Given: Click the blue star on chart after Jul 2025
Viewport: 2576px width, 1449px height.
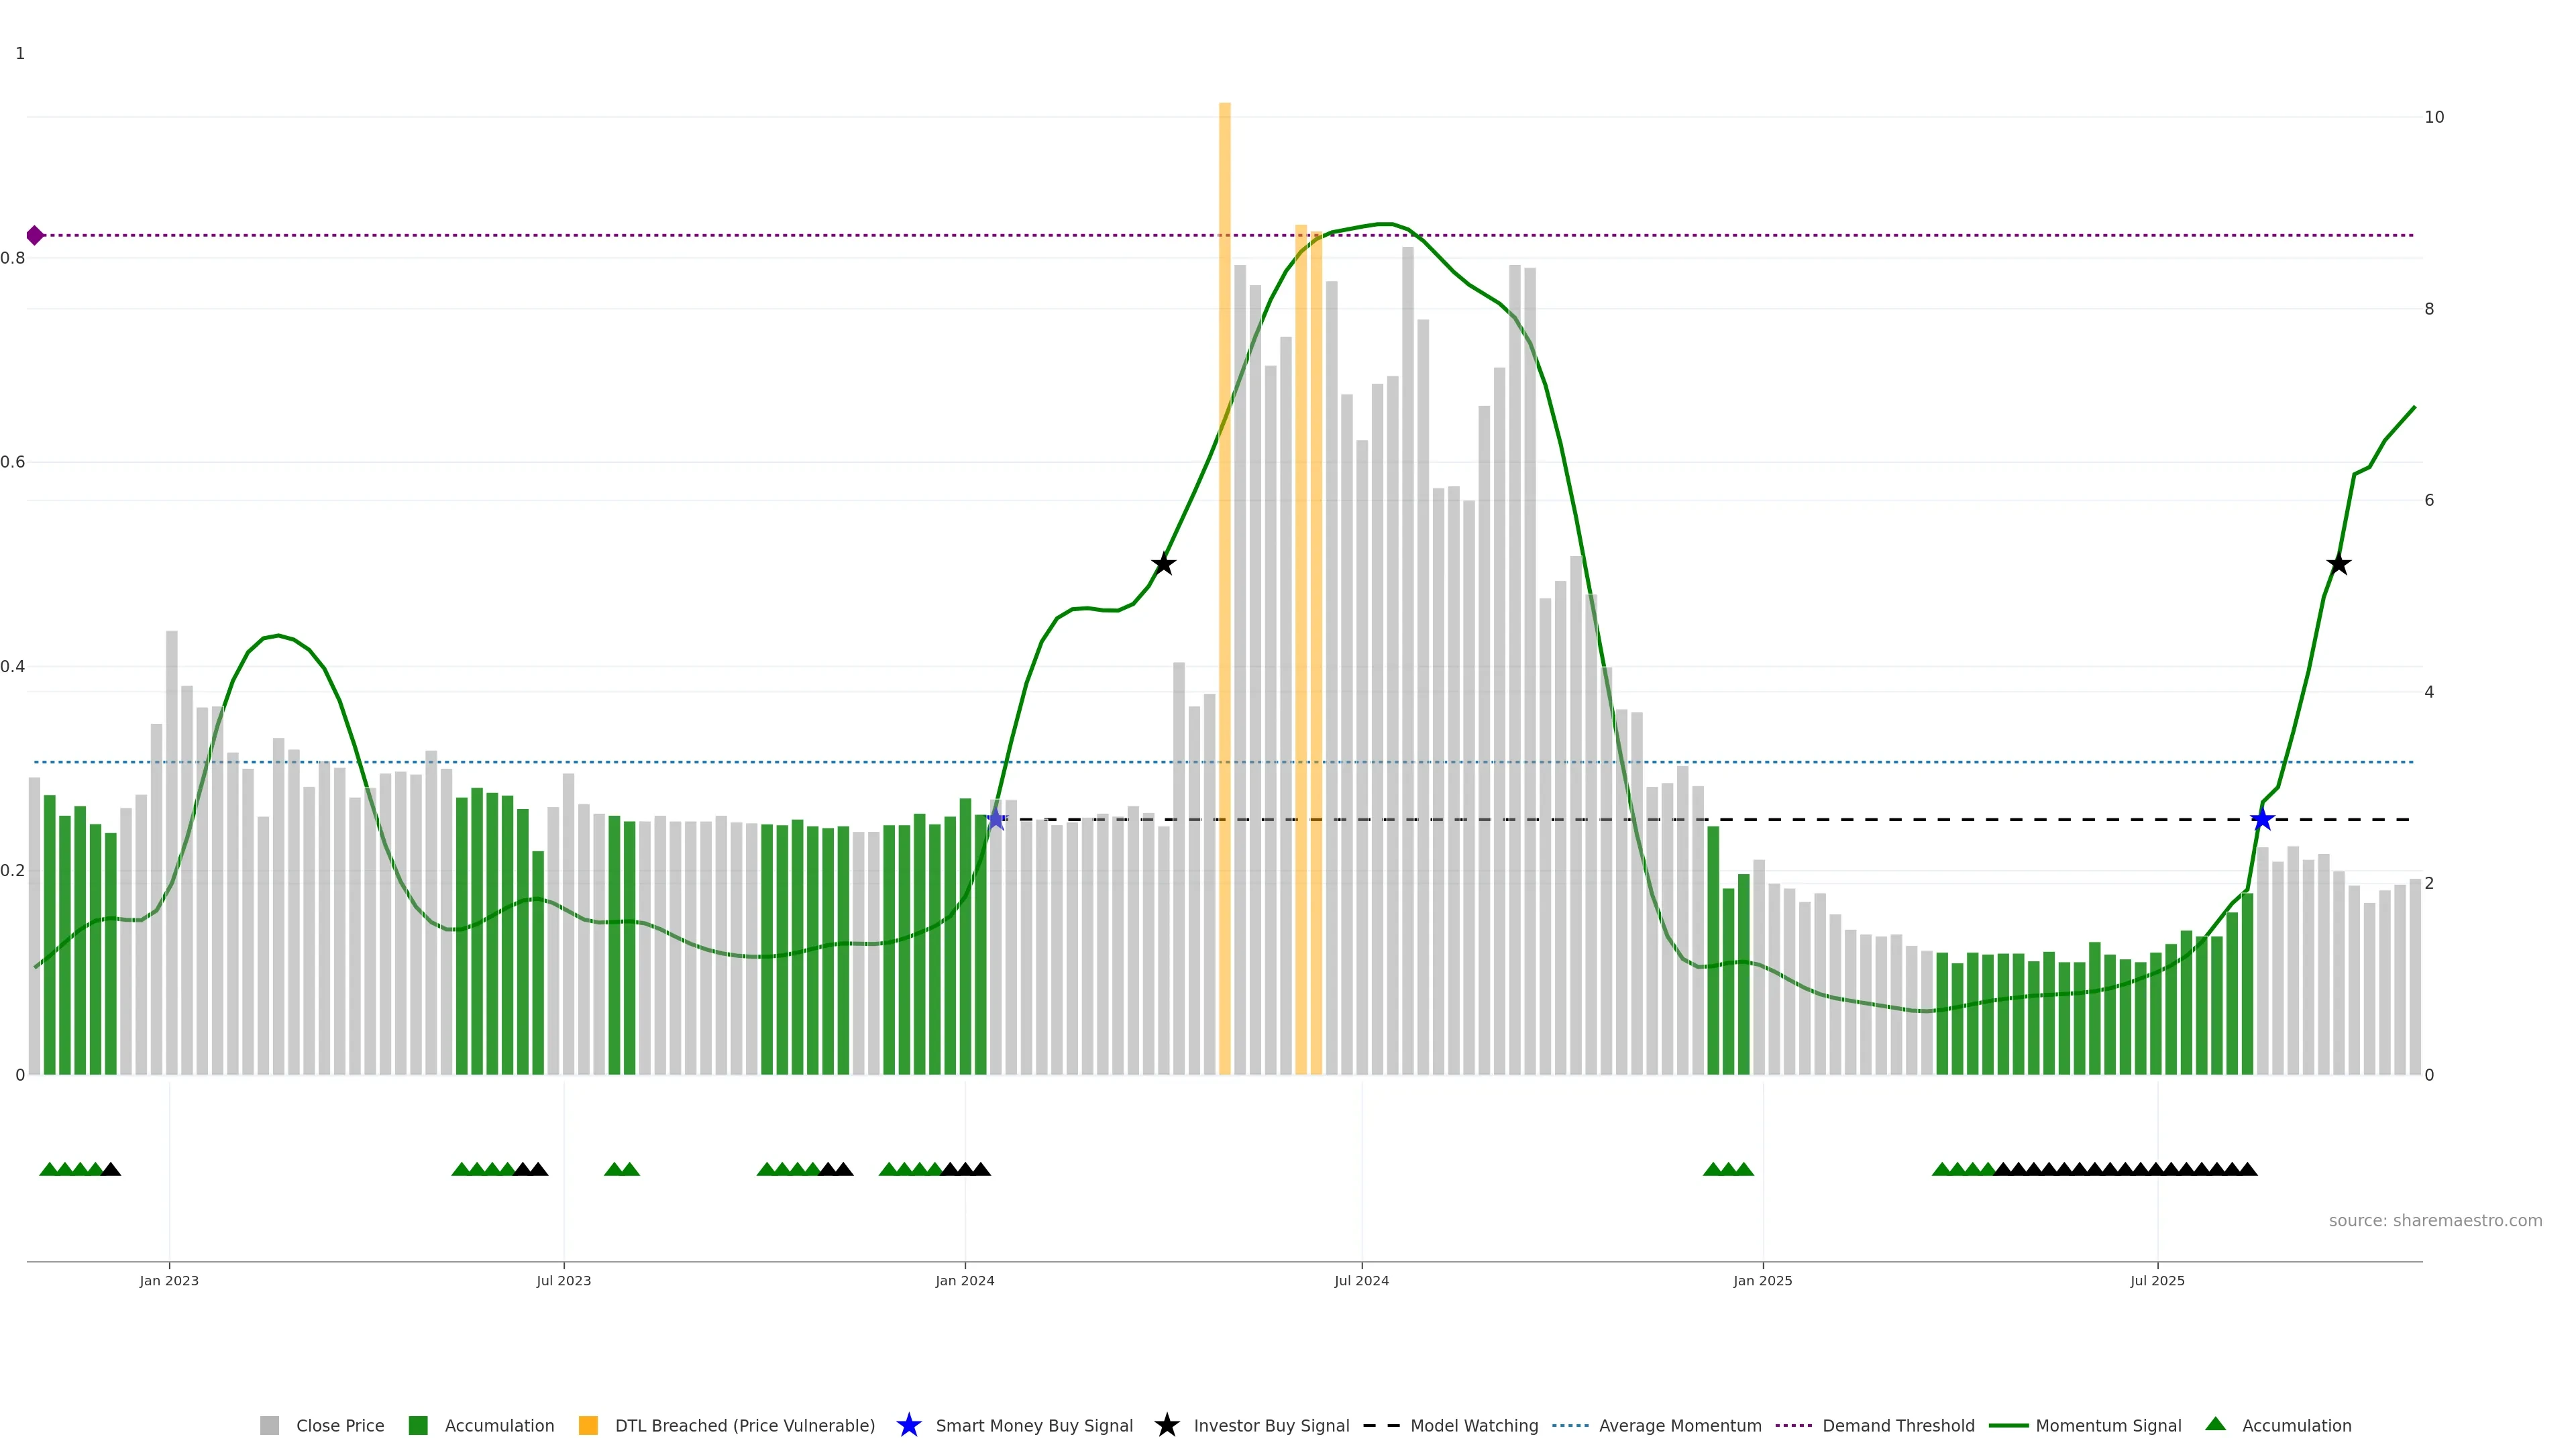Looking at the screenshot, I should pos(2262,819).
